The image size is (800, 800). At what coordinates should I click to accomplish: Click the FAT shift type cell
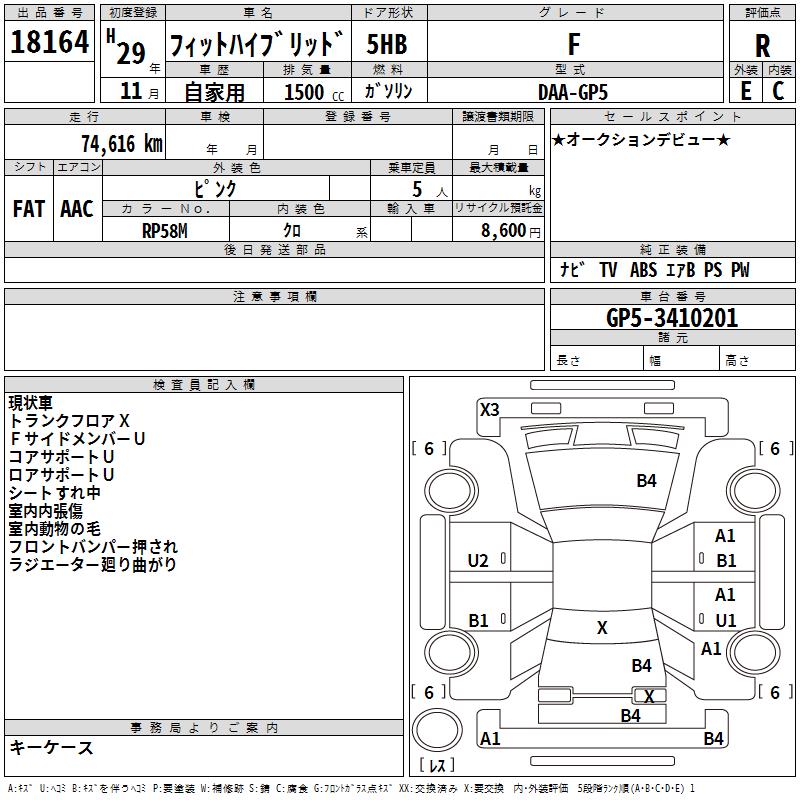[28, 208]
